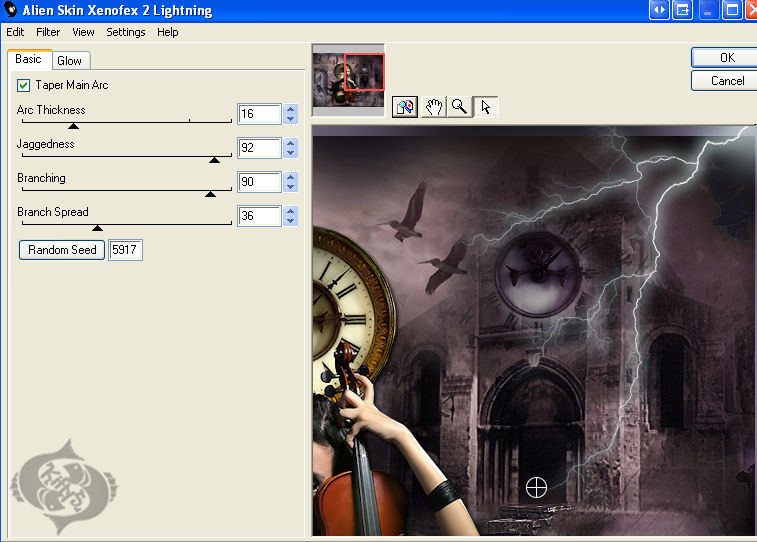
Task: Click the title bar left-right arrows button
Action: (x=659, y=10)
